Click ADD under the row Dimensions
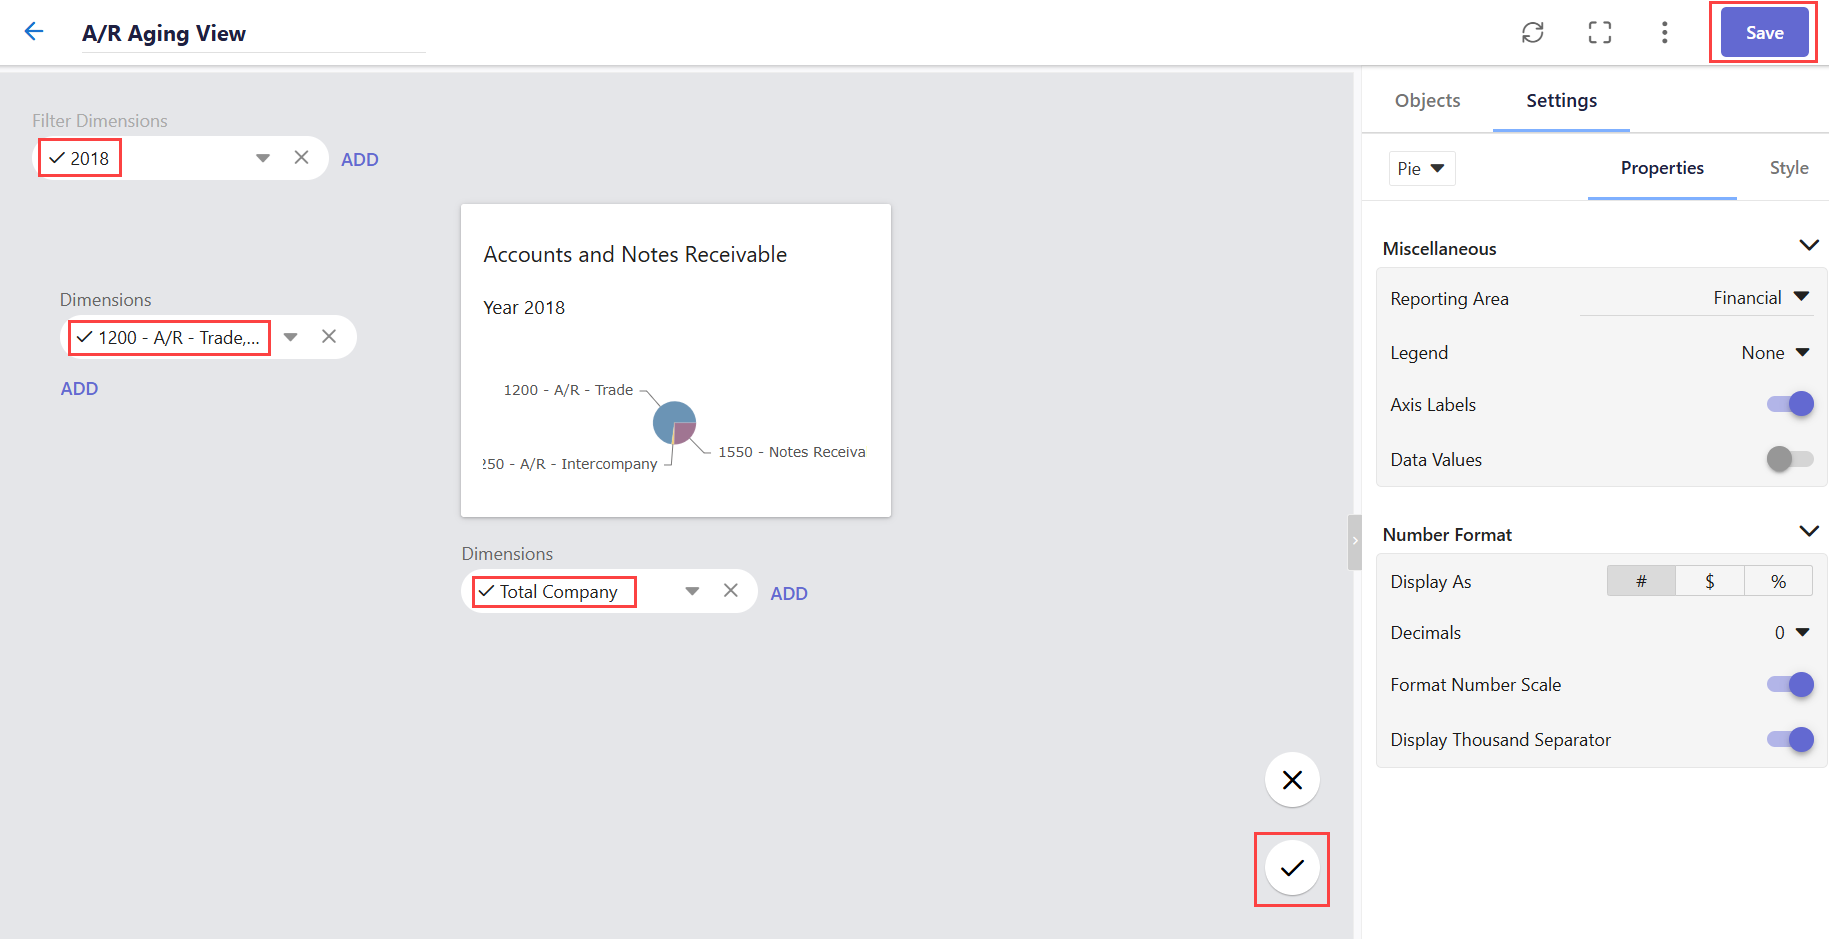Screen dimensions: 1829x939 [79, 389]
